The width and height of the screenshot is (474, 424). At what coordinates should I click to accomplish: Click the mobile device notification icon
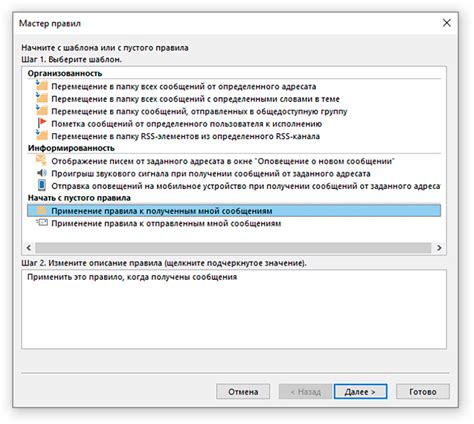42,185
